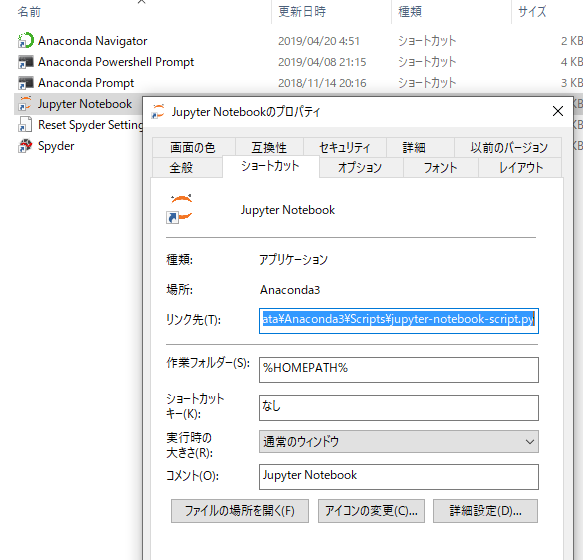Select the Anaconda Prompt shortcut icon
Viewport: 583px width, 560px height.
click(26, 83)
